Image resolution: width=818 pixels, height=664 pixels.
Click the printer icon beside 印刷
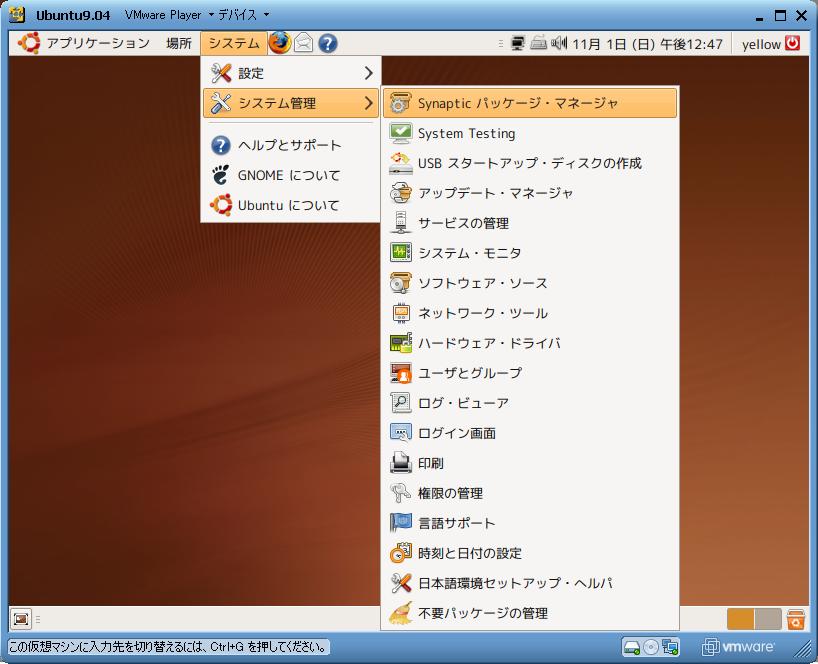(x=401, y=463)
